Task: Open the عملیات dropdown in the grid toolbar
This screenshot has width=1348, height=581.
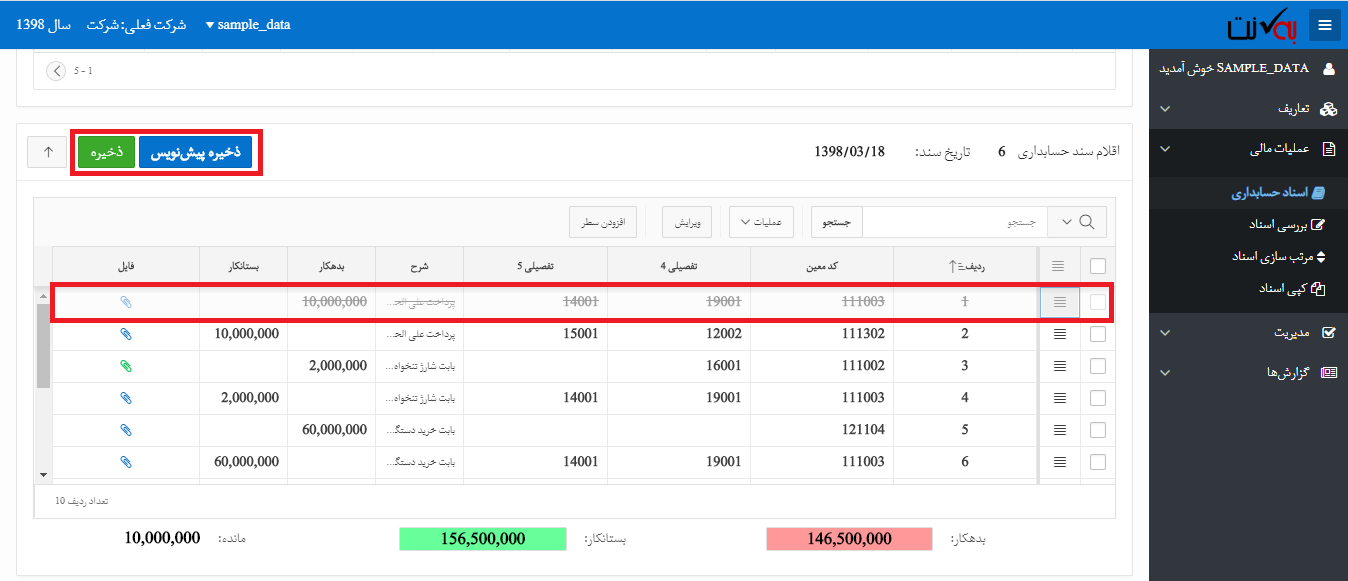Action: click(761, 222)
